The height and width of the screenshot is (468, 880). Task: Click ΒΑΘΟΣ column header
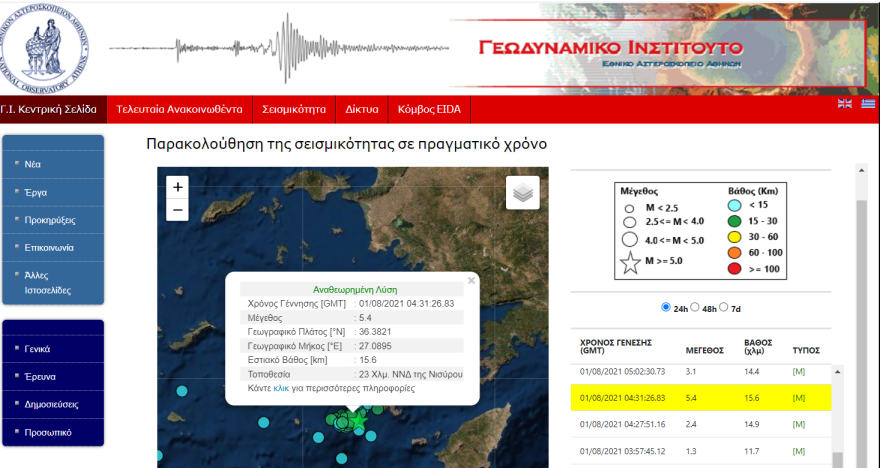(758, 346)
